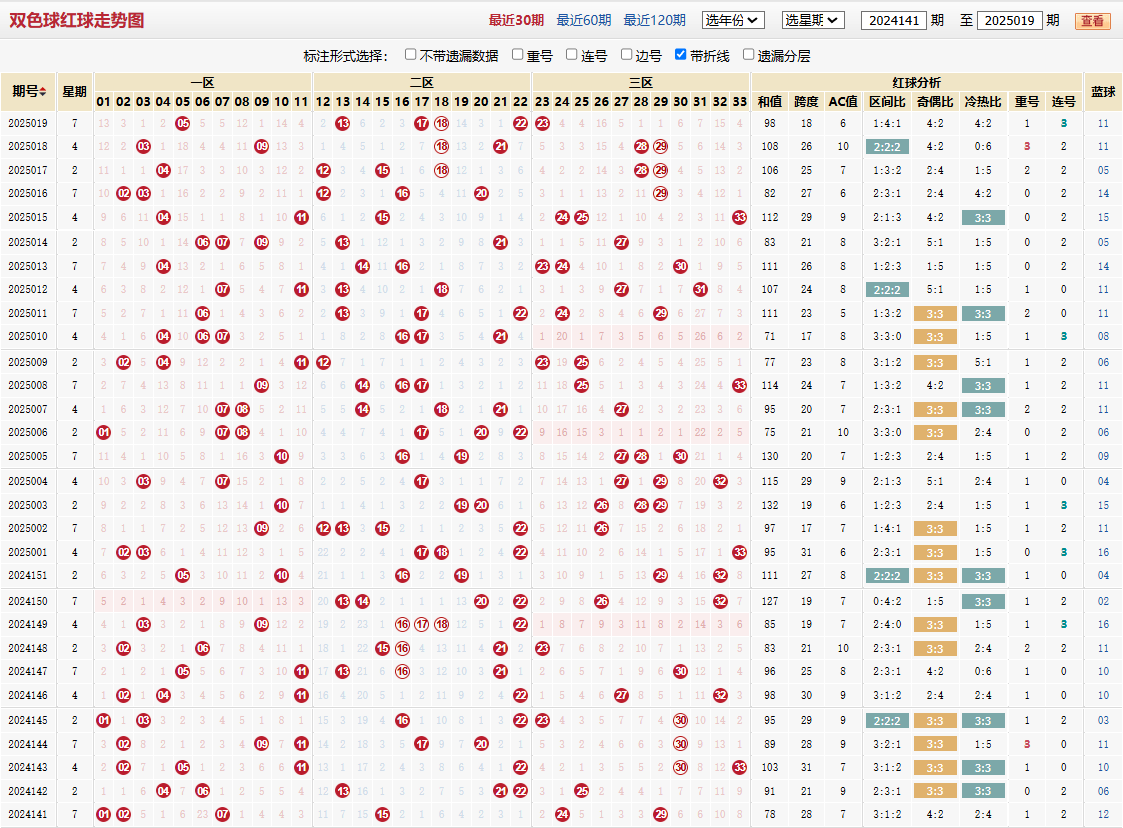Click the start period field 2024141
Image resolution: width=1123 pixels, height=828 pixels.
(893, 21)
